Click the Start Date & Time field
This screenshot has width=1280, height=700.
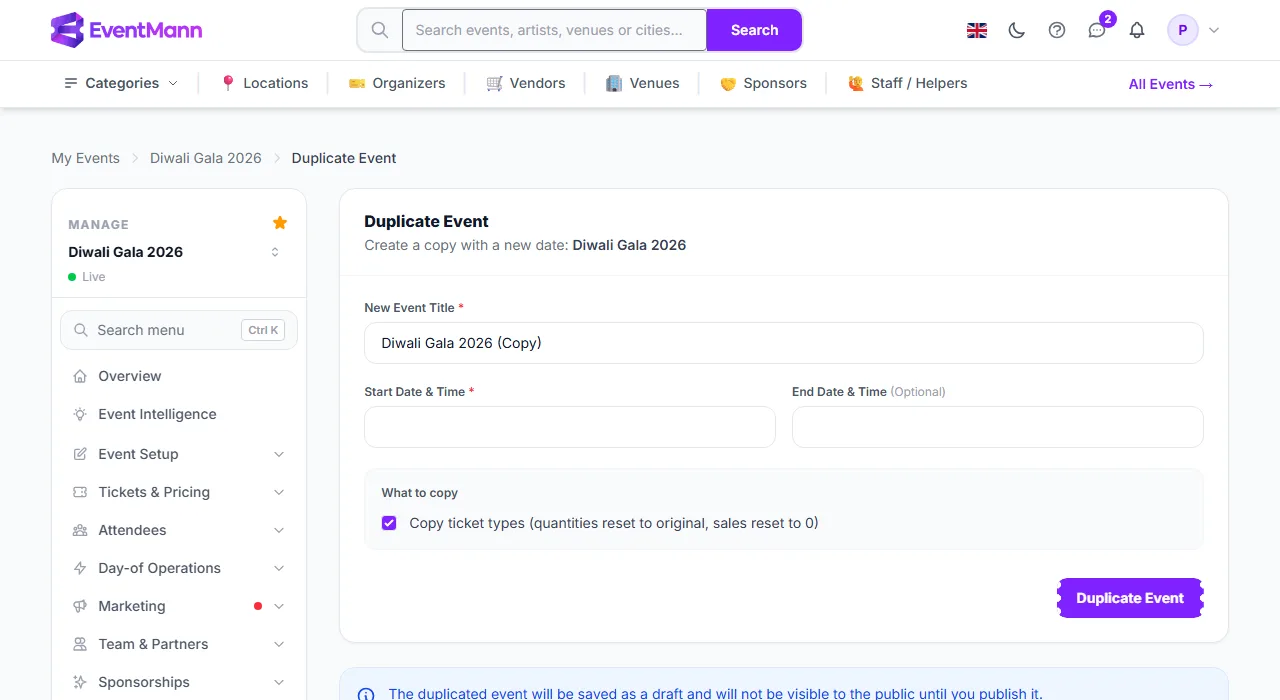[x=570, y=427]
